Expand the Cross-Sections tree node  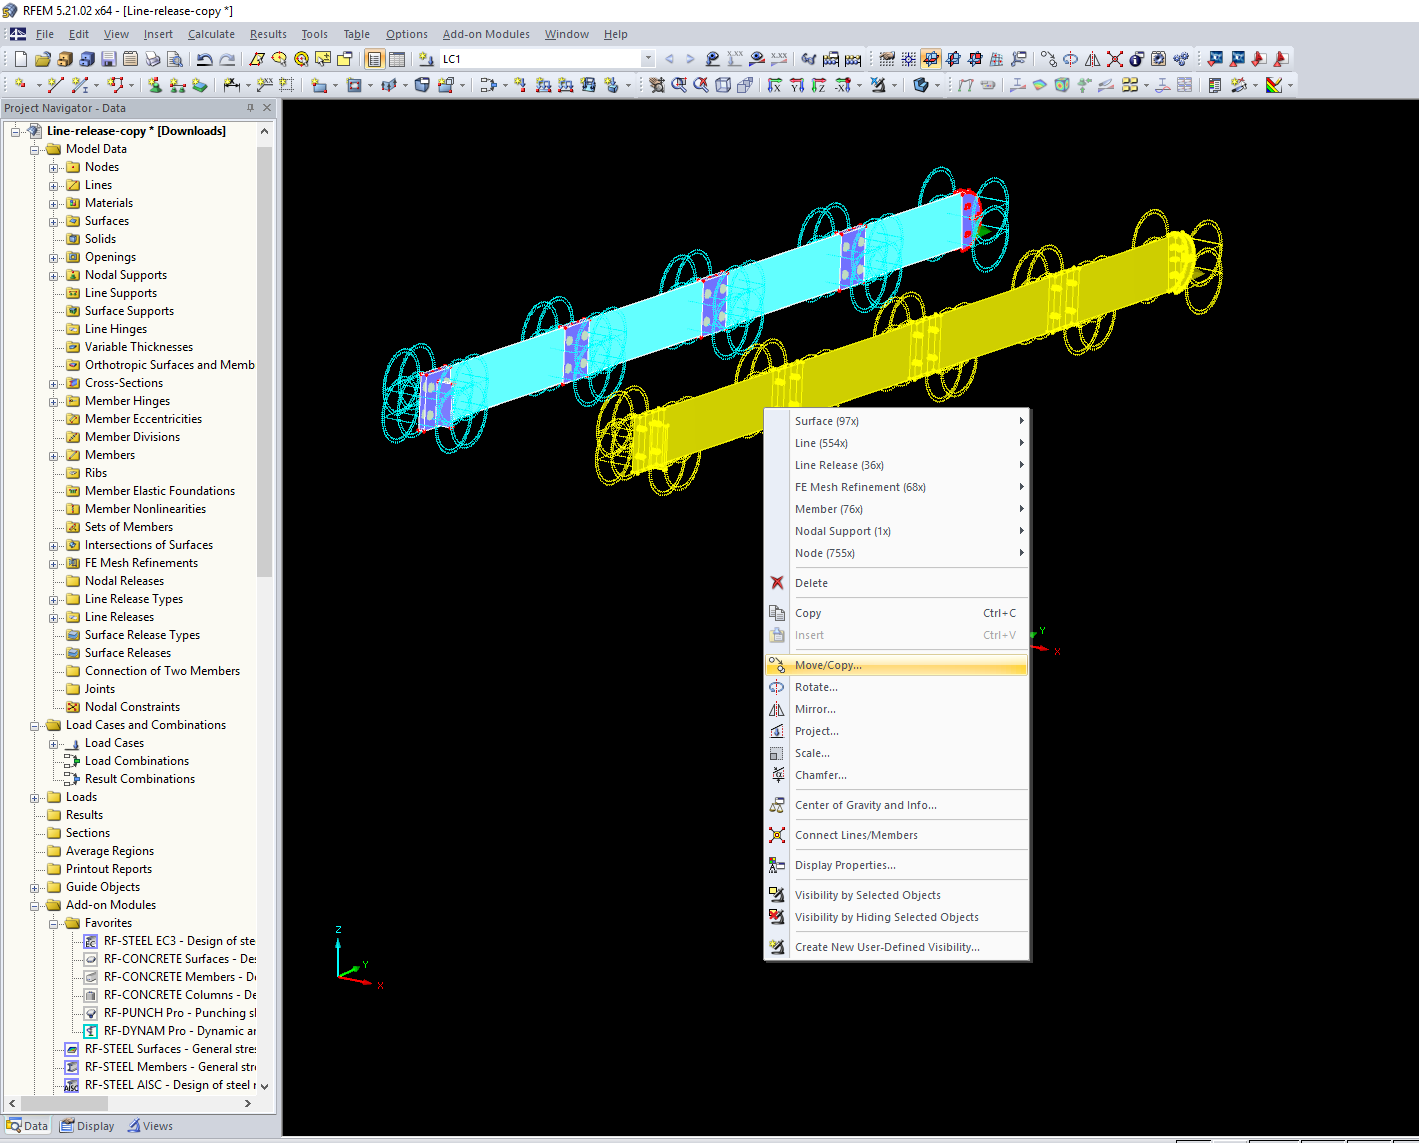54,384
